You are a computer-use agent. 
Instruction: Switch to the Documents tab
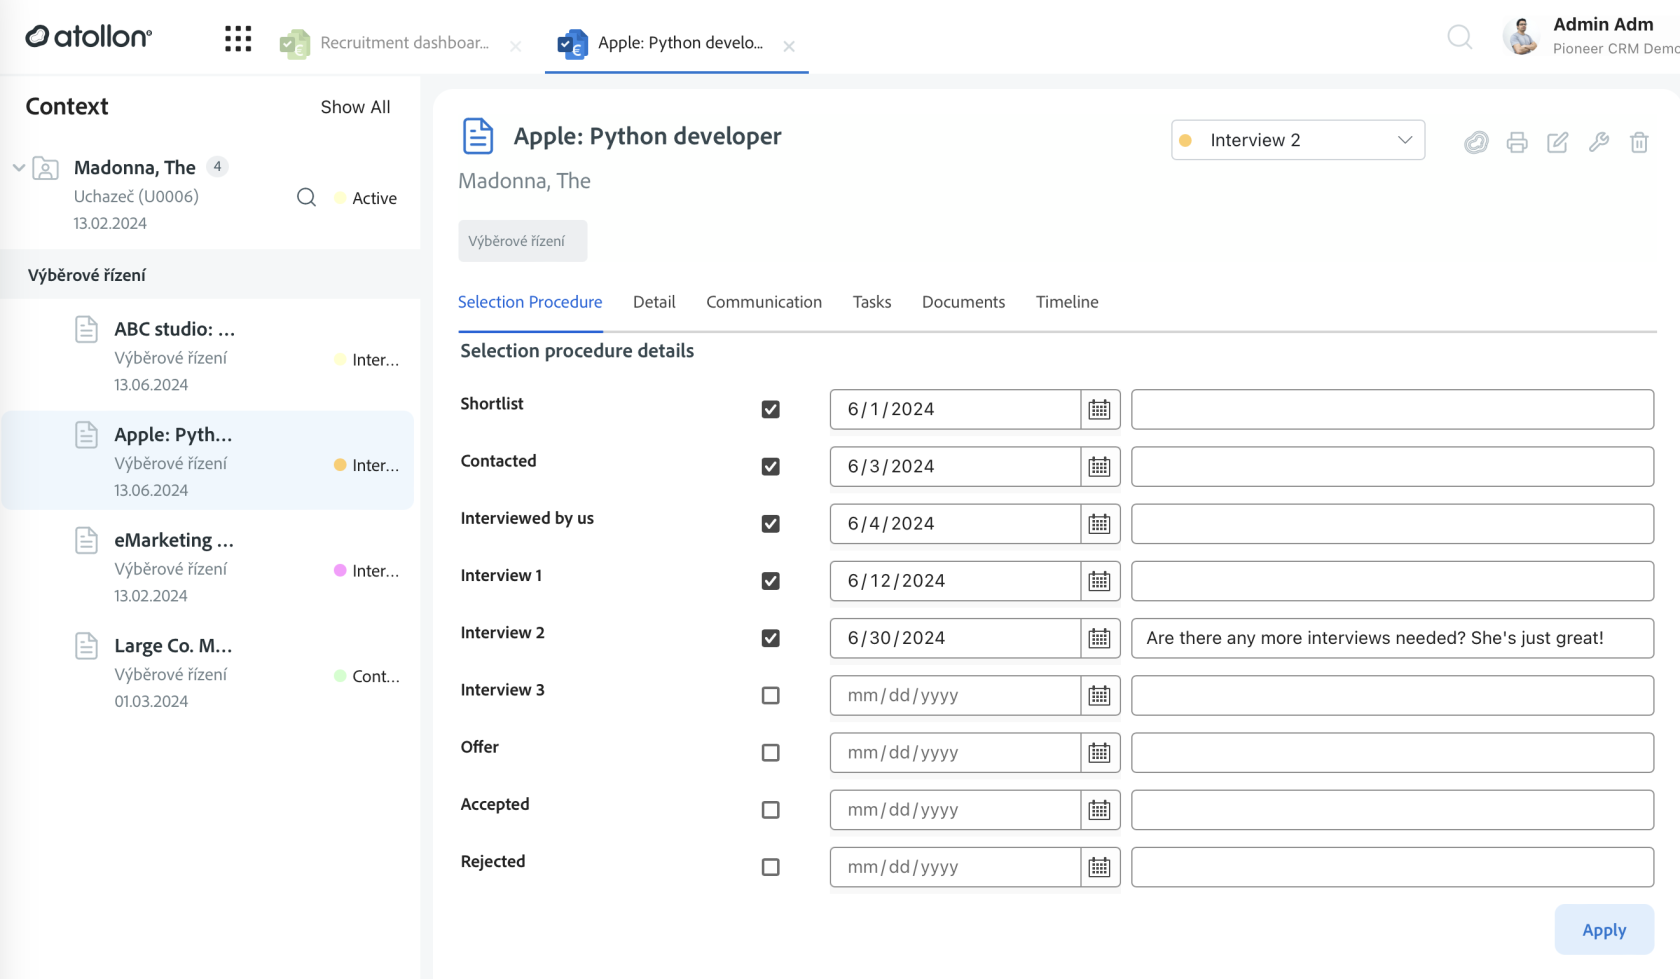[963, 302]
